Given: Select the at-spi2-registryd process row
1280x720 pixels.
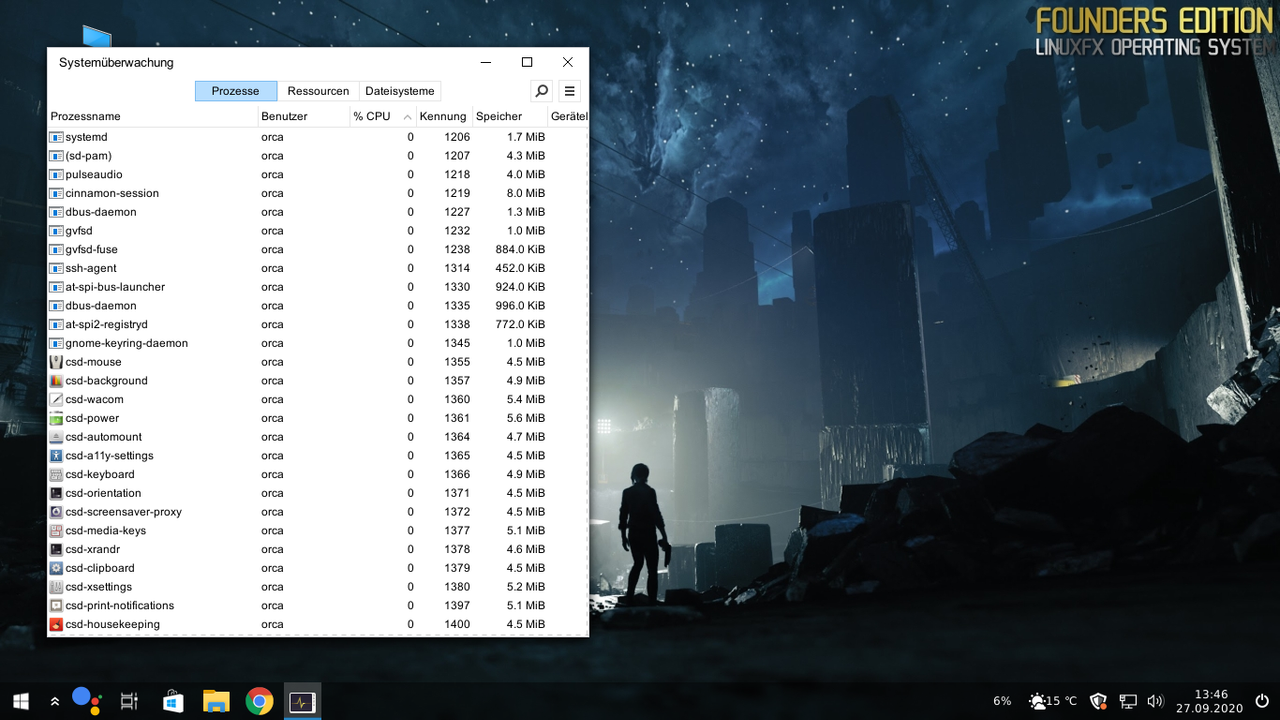Looking at the screenshot, I should coord(318,325).
